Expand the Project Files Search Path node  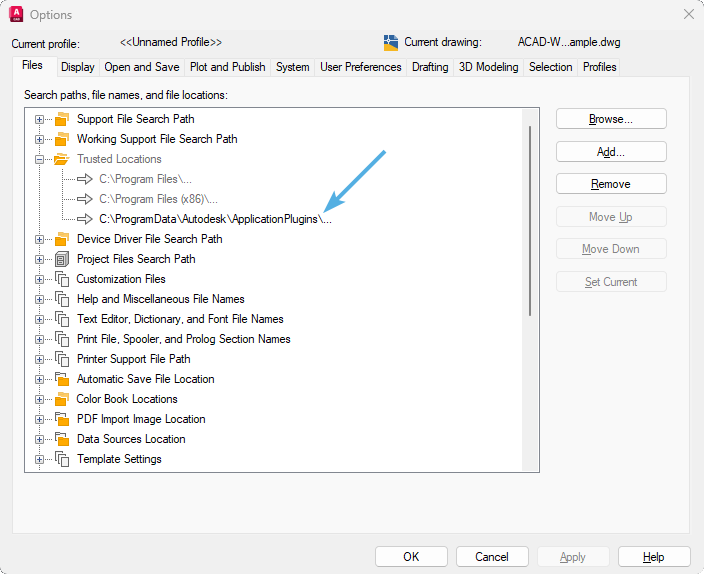click(40, 260)
